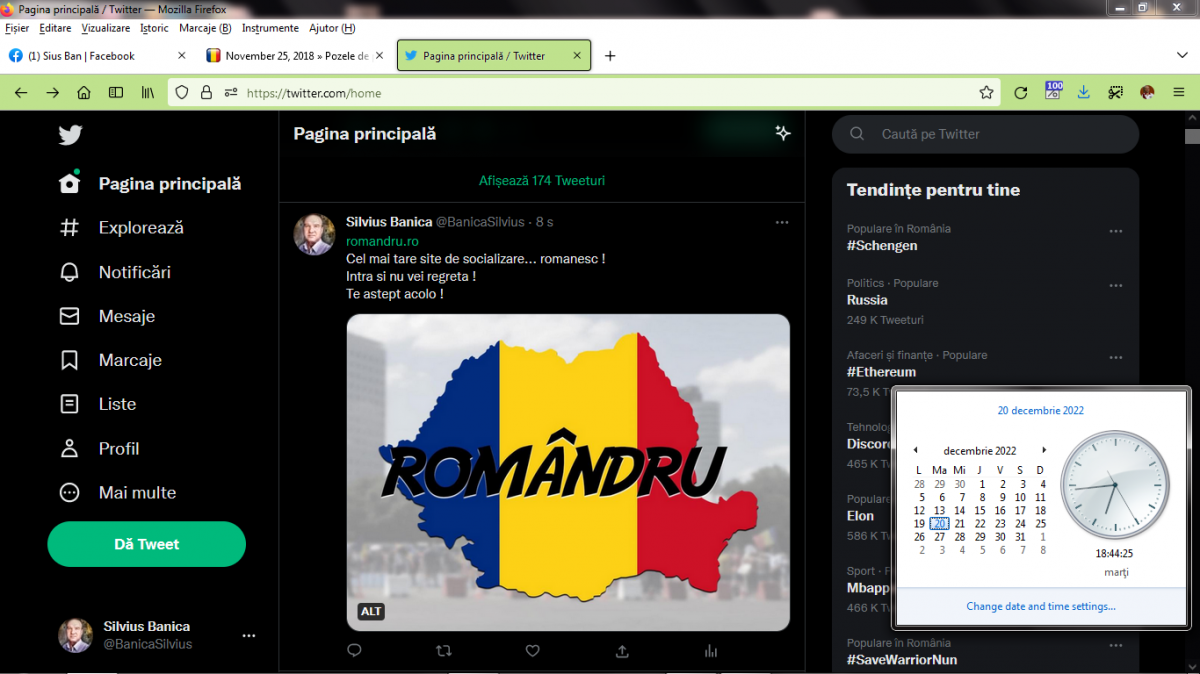Viewport: 1200px width, 674px height.
Task: Reply to the Silvius Banica tweet
Action: click(353, 651)
